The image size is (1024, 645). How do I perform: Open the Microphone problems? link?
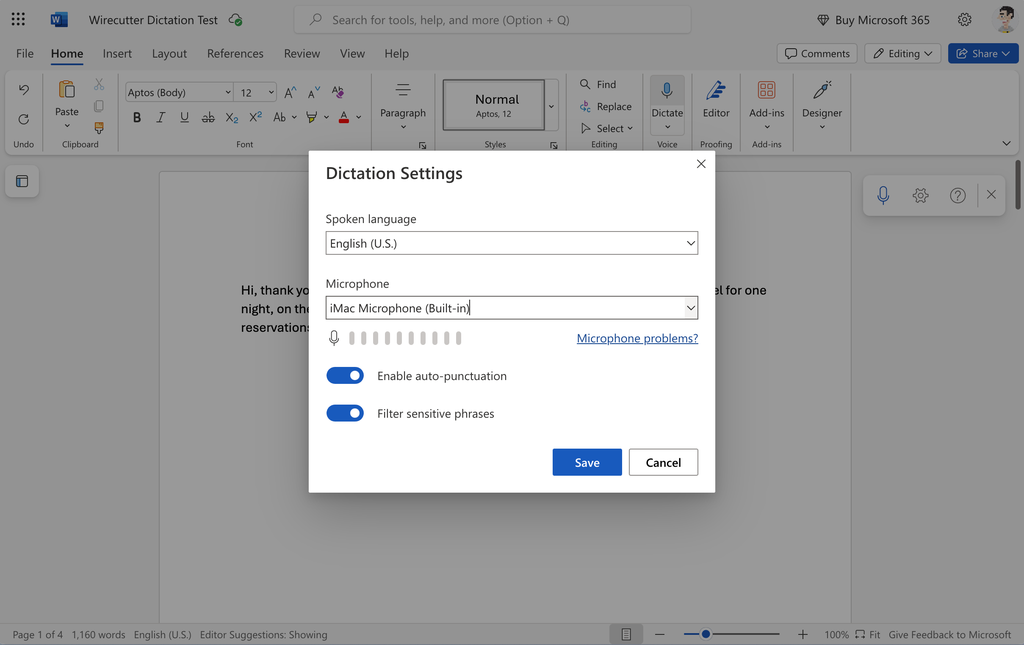pos(637,338)
